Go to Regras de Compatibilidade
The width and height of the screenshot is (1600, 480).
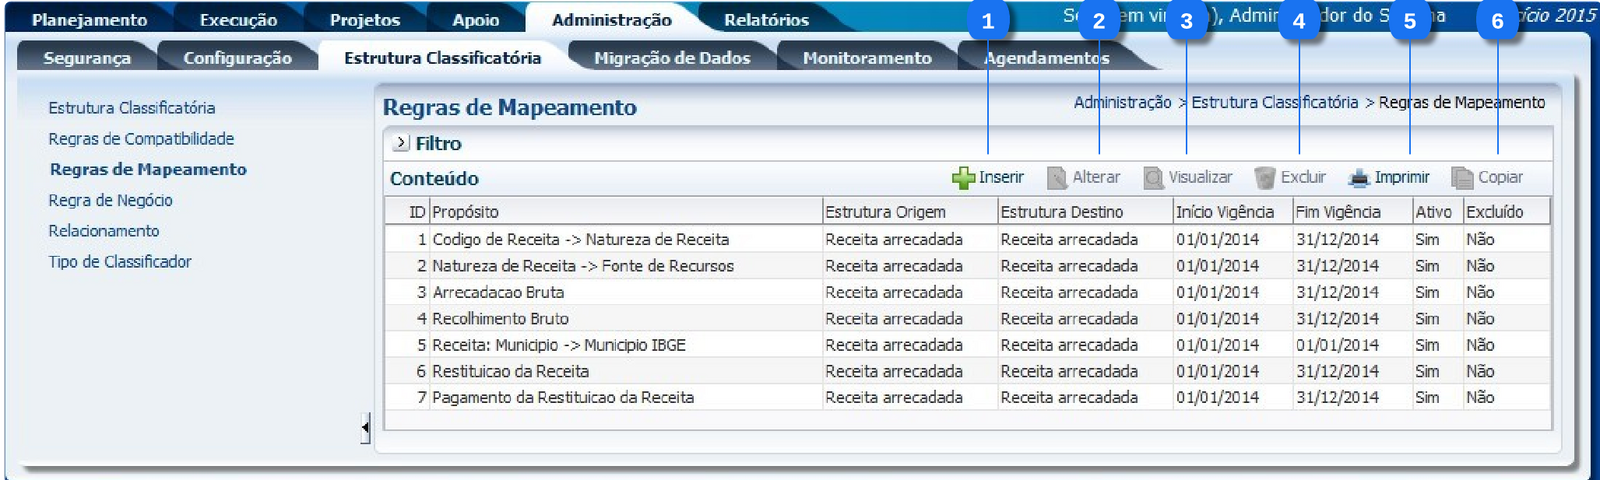point(141,139)
